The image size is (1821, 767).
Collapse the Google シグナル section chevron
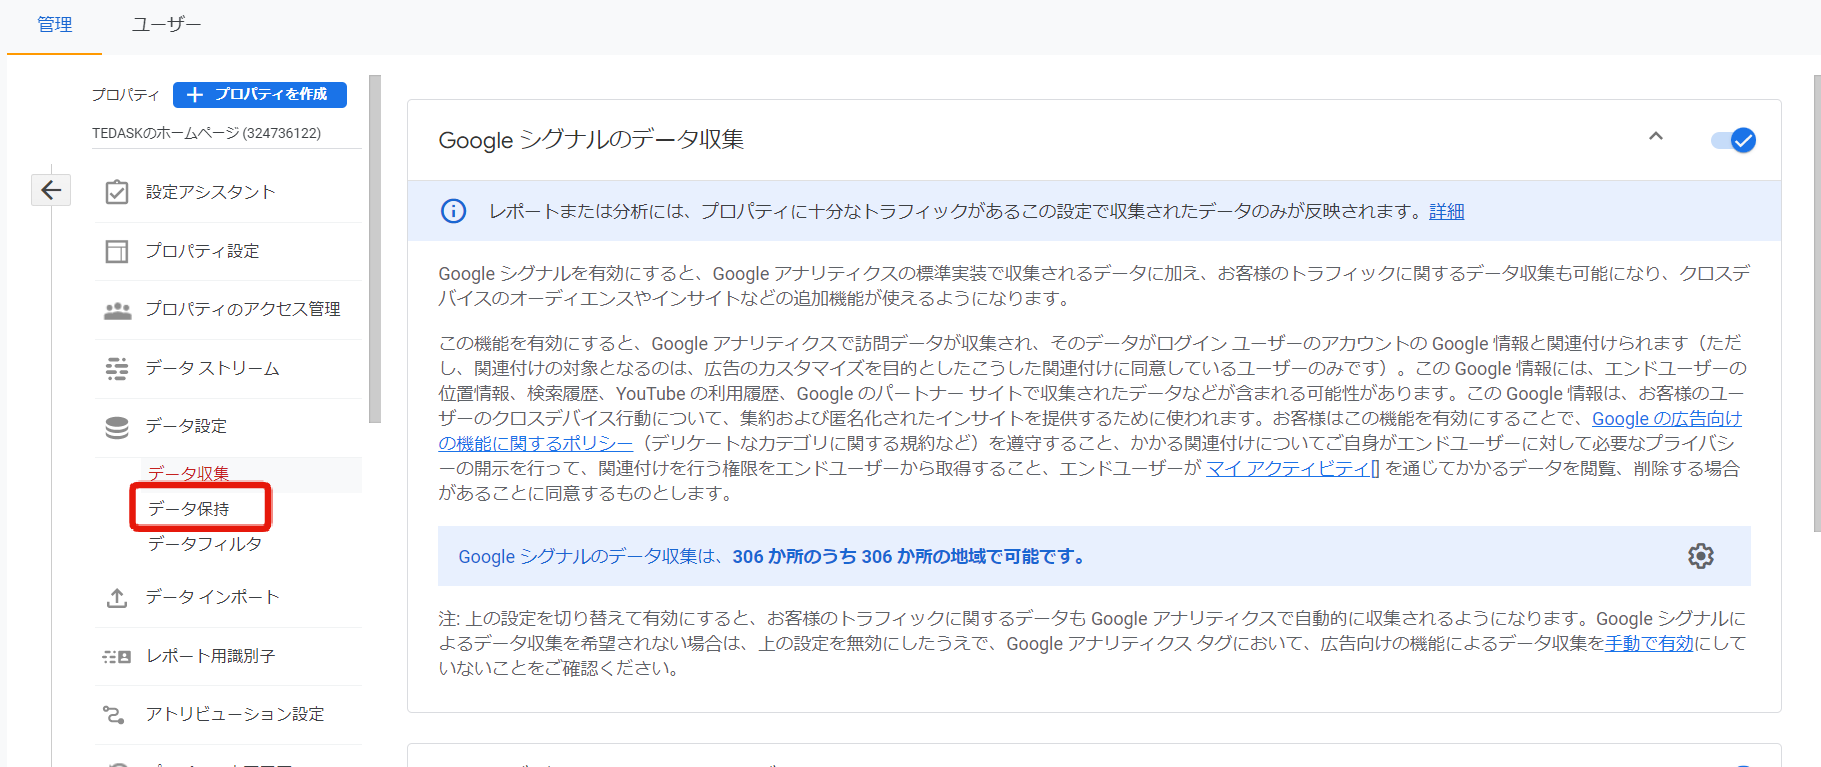(1655, 137)
